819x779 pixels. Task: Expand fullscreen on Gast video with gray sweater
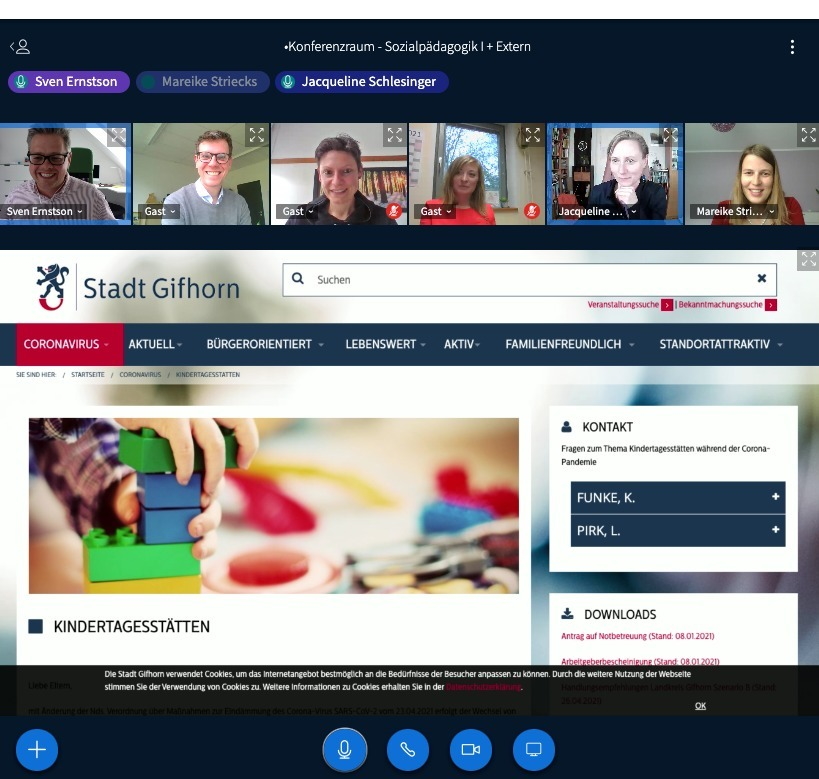(256, 135)
